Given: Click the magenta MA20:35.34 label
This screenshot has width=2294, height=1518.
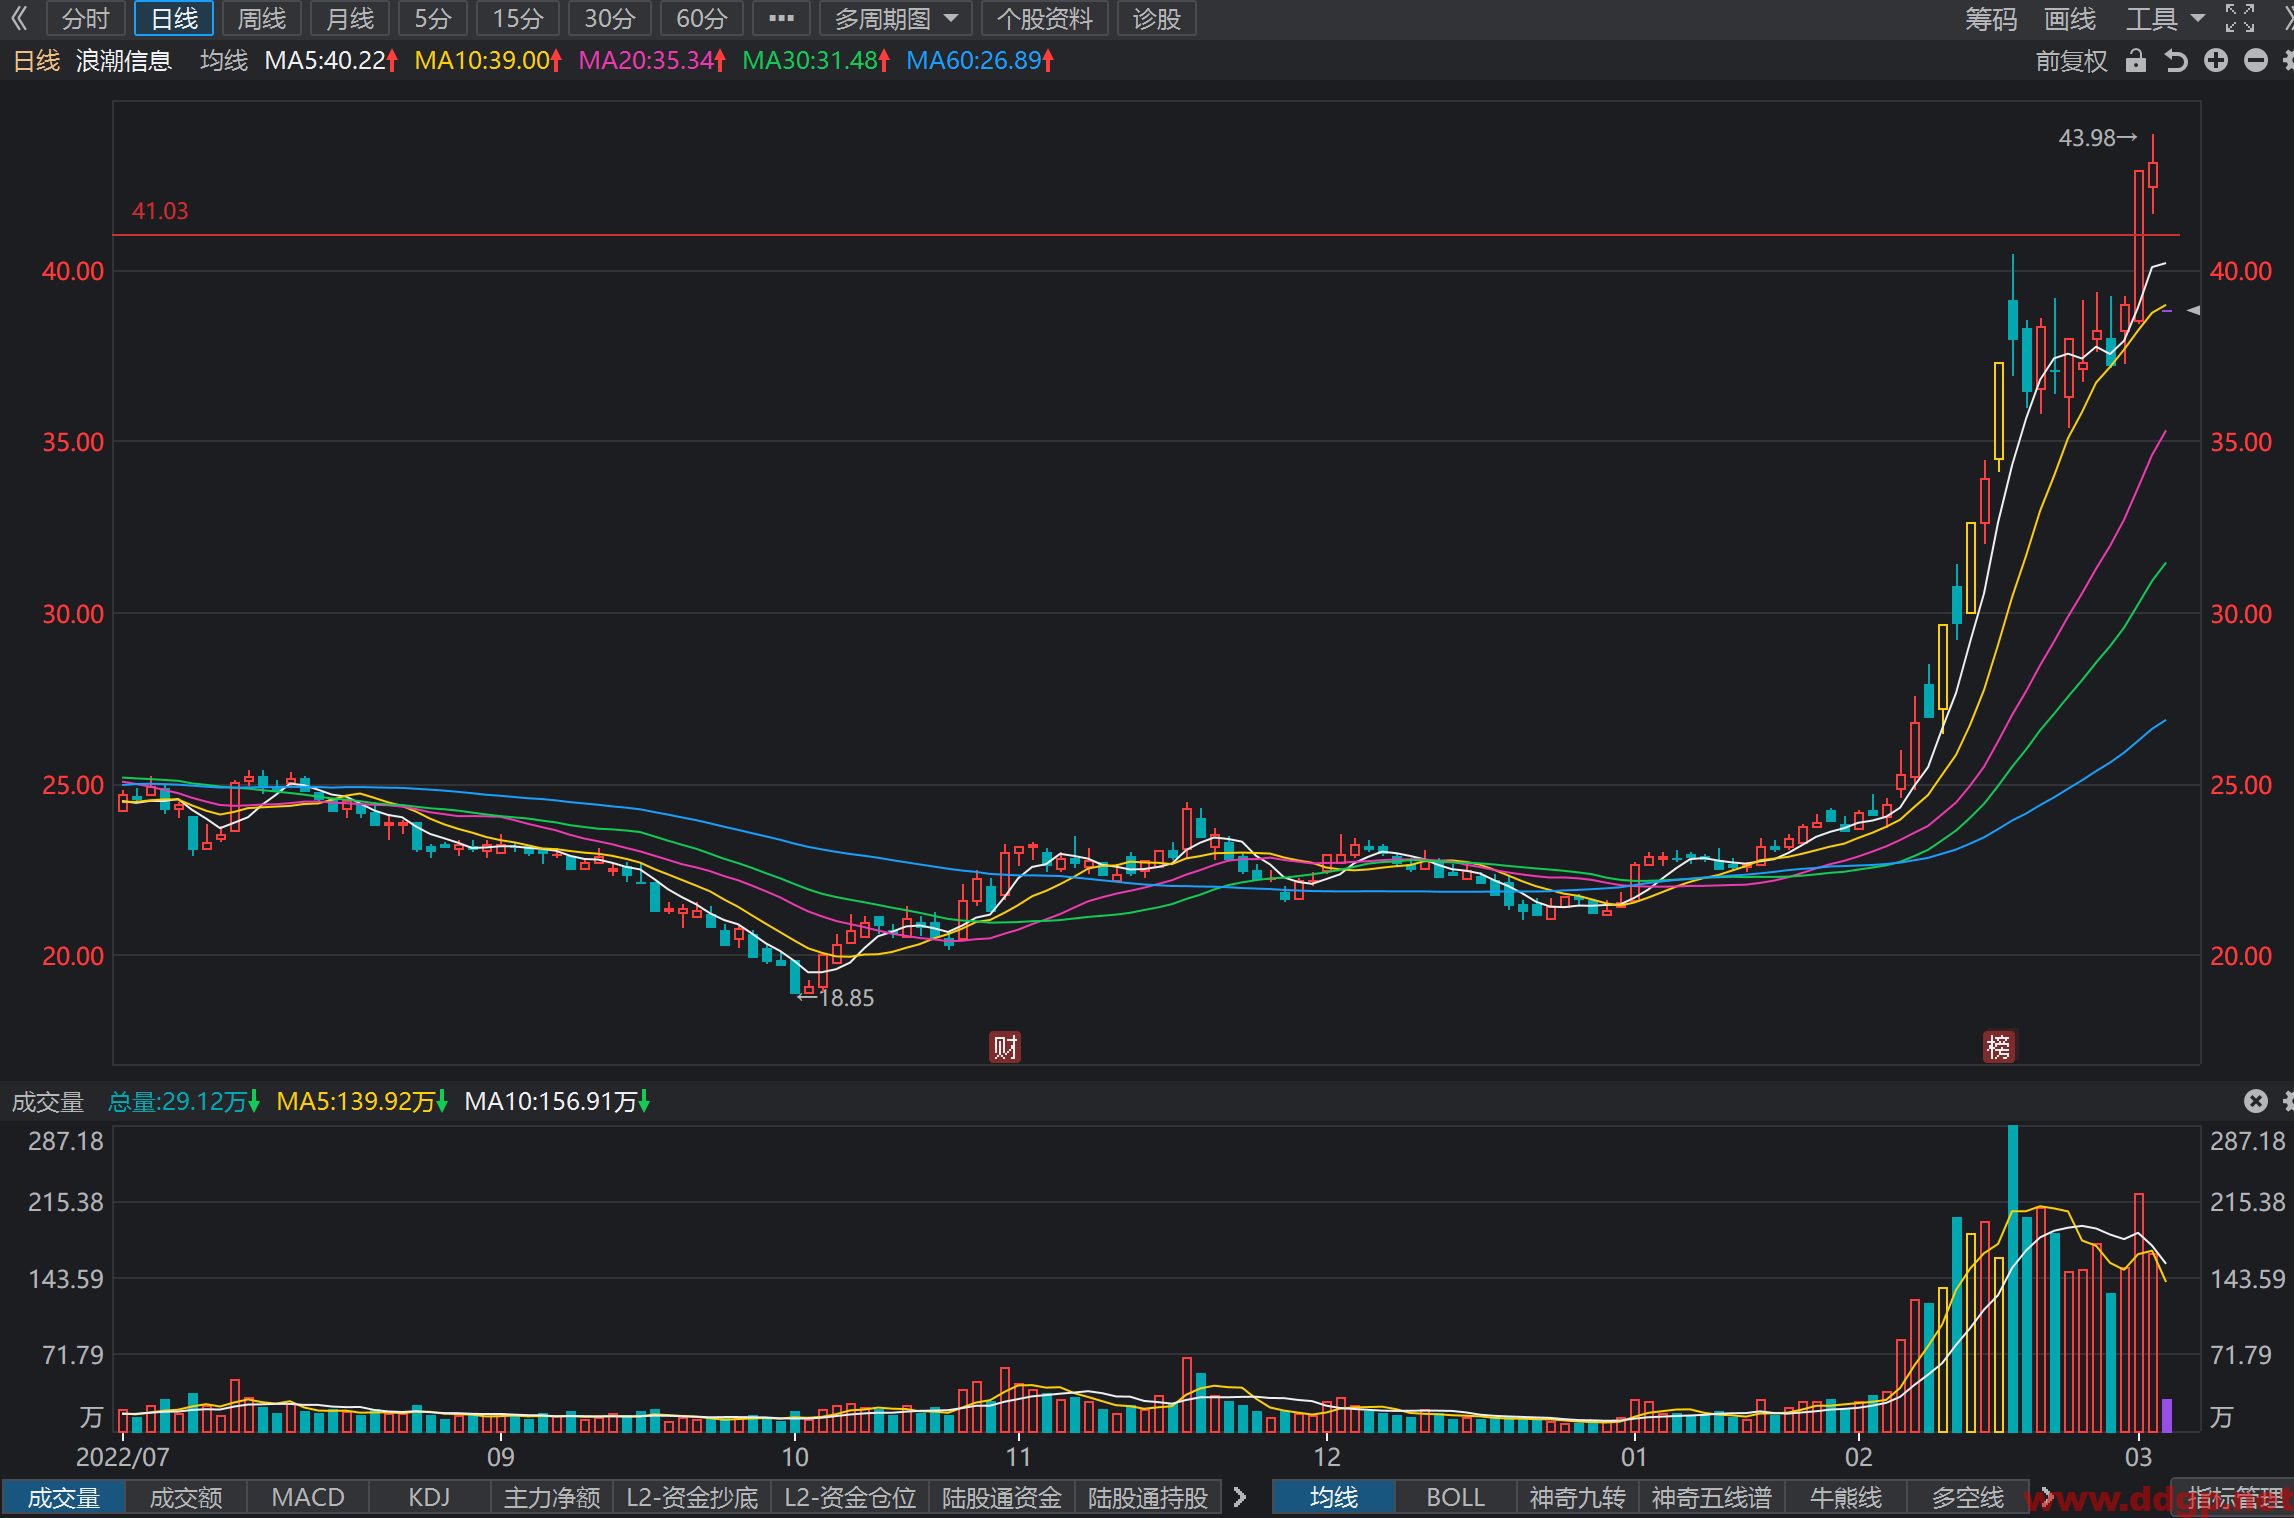Looking at the screenshot, I should (x=652, y=61).
